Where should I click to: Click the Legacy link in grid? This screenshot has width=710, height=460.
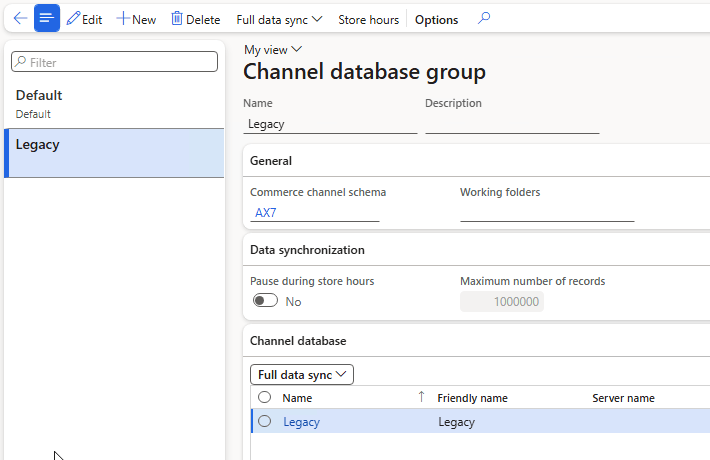pos(301,422)
